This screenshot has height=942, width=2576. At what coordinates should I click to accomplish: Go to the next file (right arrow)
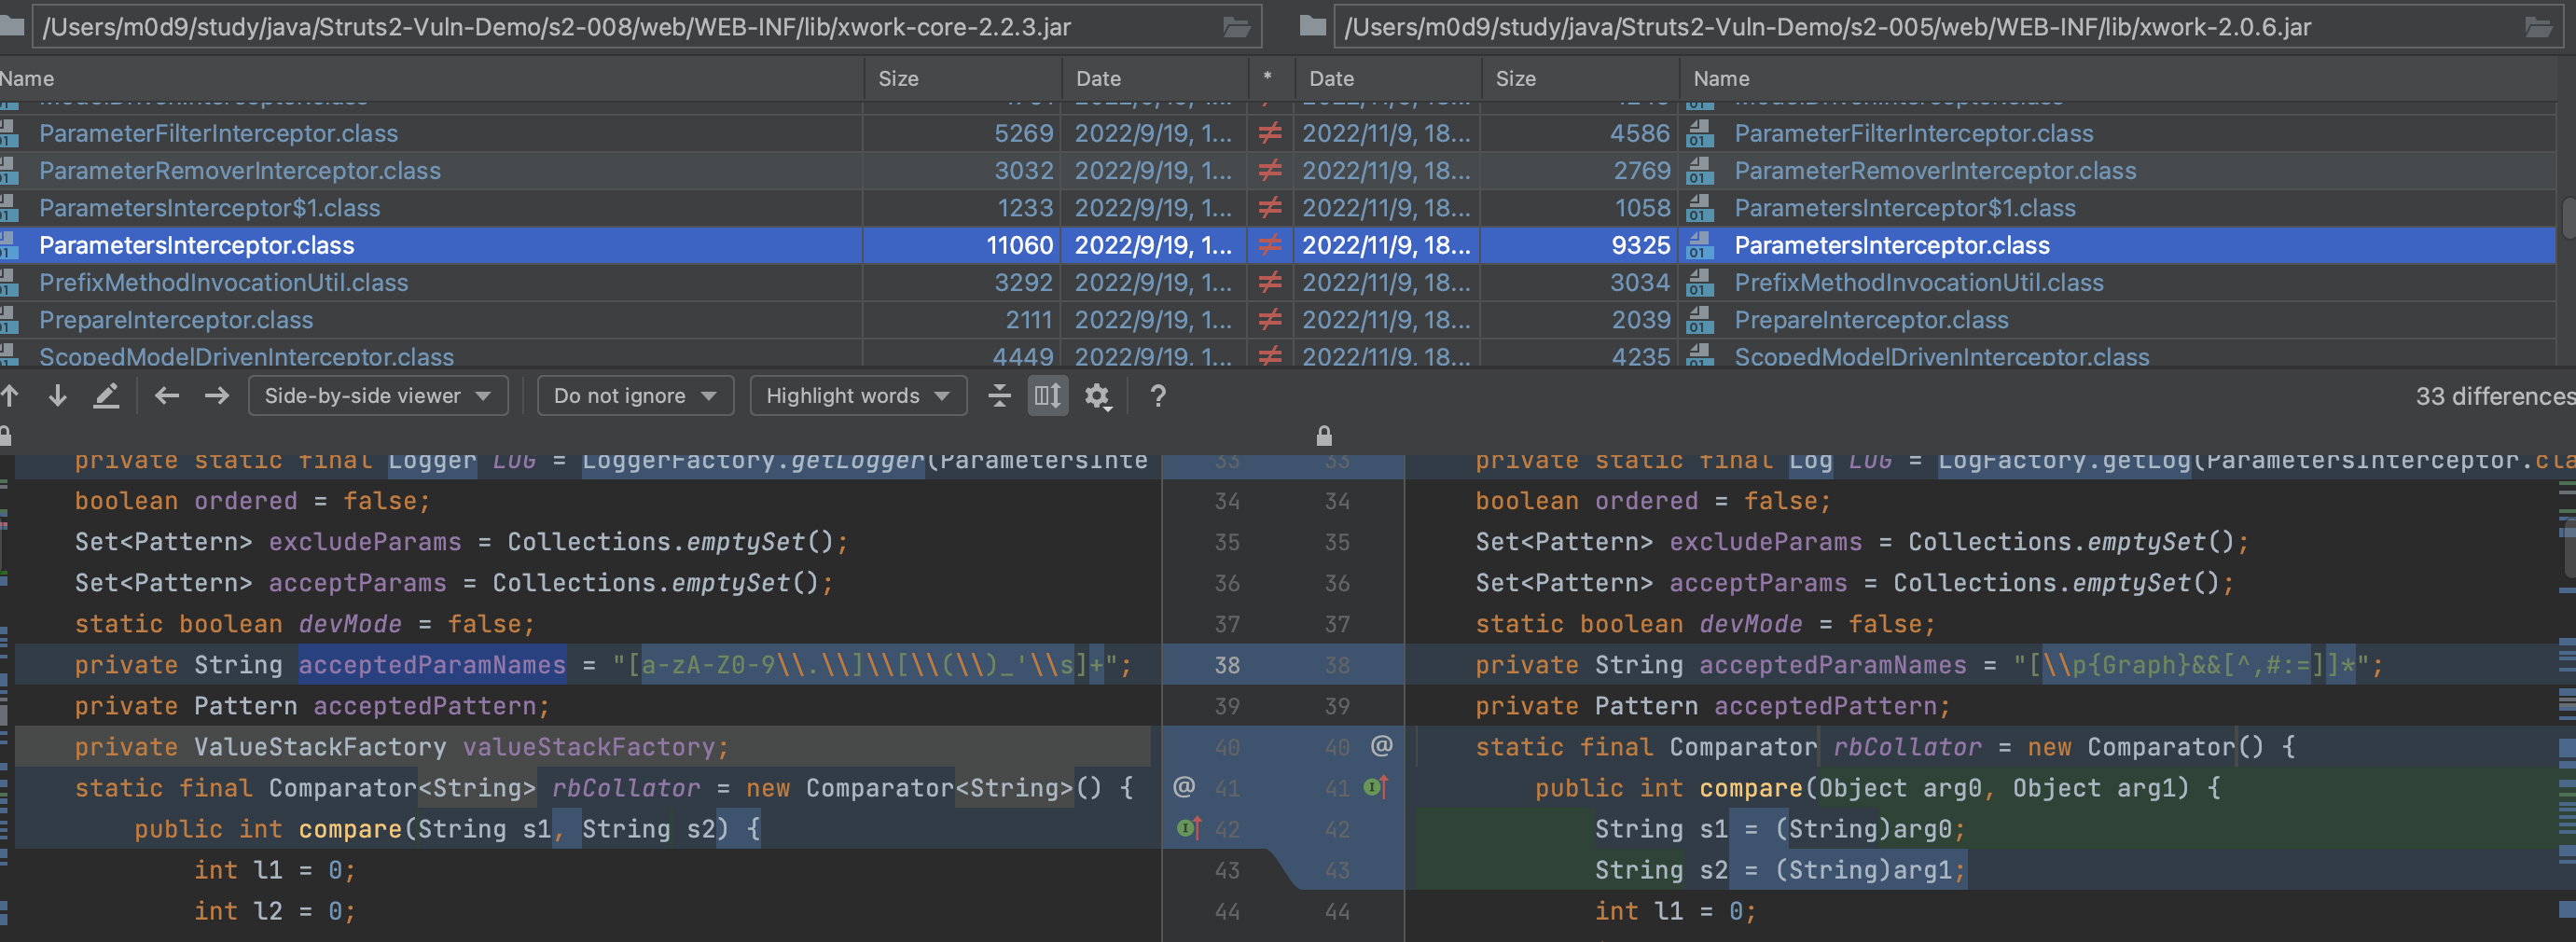coord(216,396)
